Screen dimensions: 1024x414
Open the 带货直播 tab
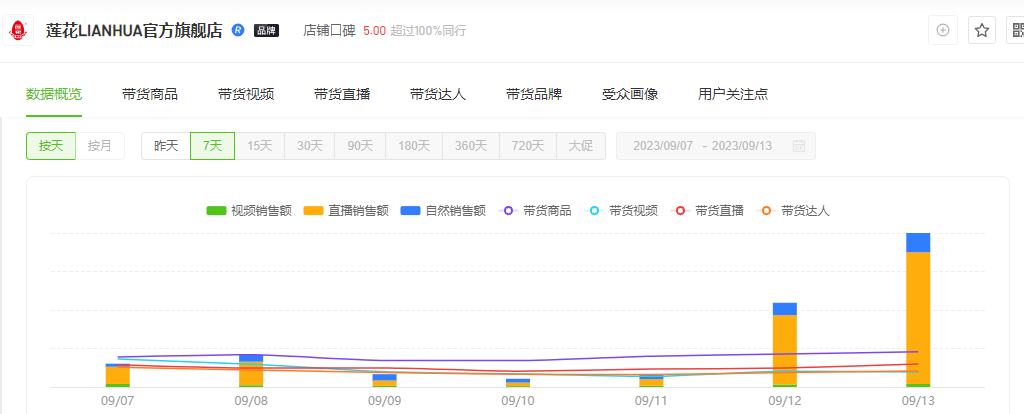click(342, 94)
